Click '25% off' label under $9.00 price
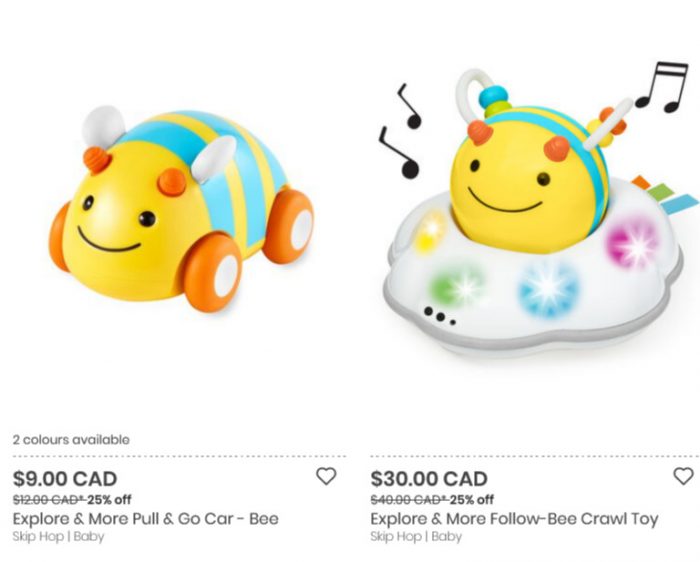The image size is (700, 562). click(109, 500)
